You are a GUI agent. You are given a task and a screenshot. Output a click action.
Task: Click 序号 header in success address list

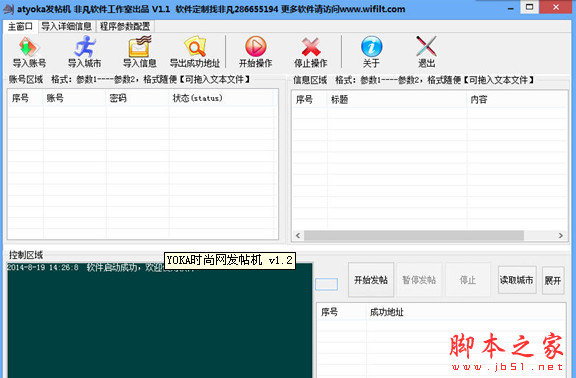[x=342, y=312]
